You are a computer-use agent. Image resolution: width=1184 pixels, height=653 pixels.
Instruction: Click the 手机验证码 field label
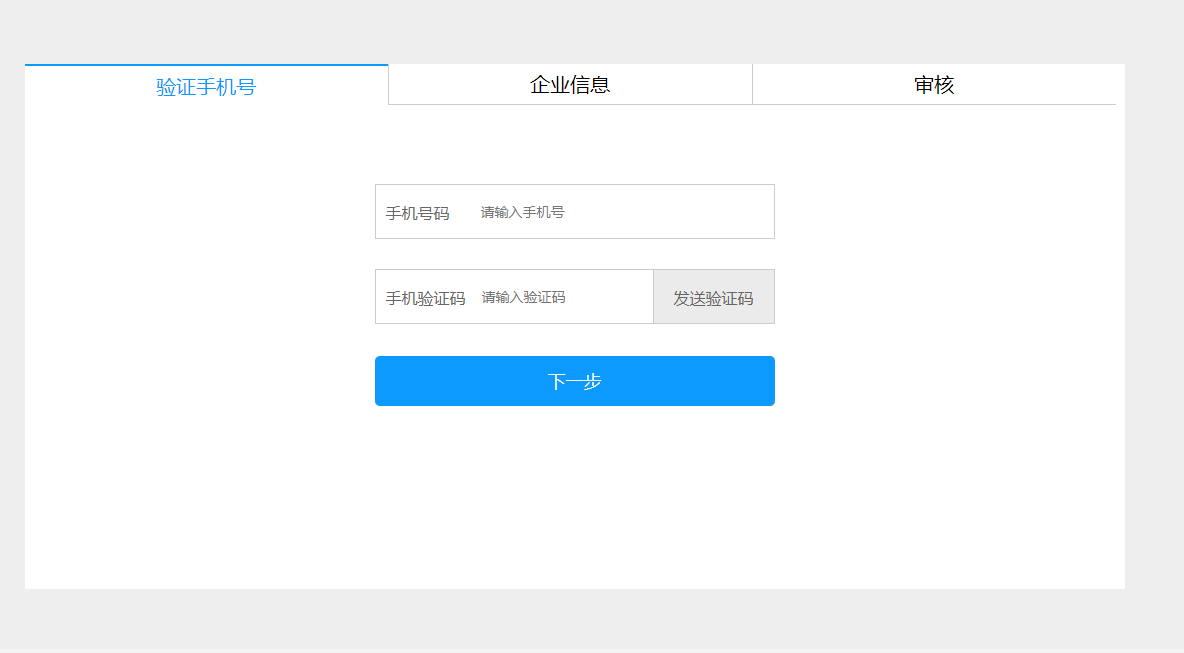click(426, 298)
